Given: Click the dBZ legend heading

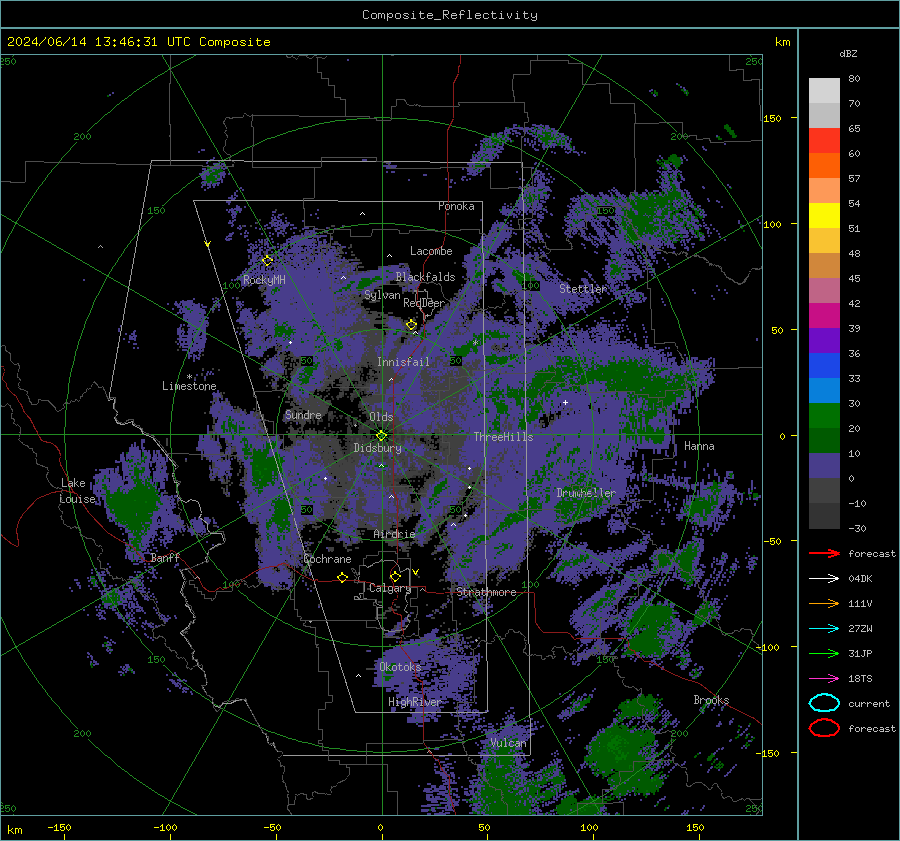Looking at the screenshot, I should point(848,54).
